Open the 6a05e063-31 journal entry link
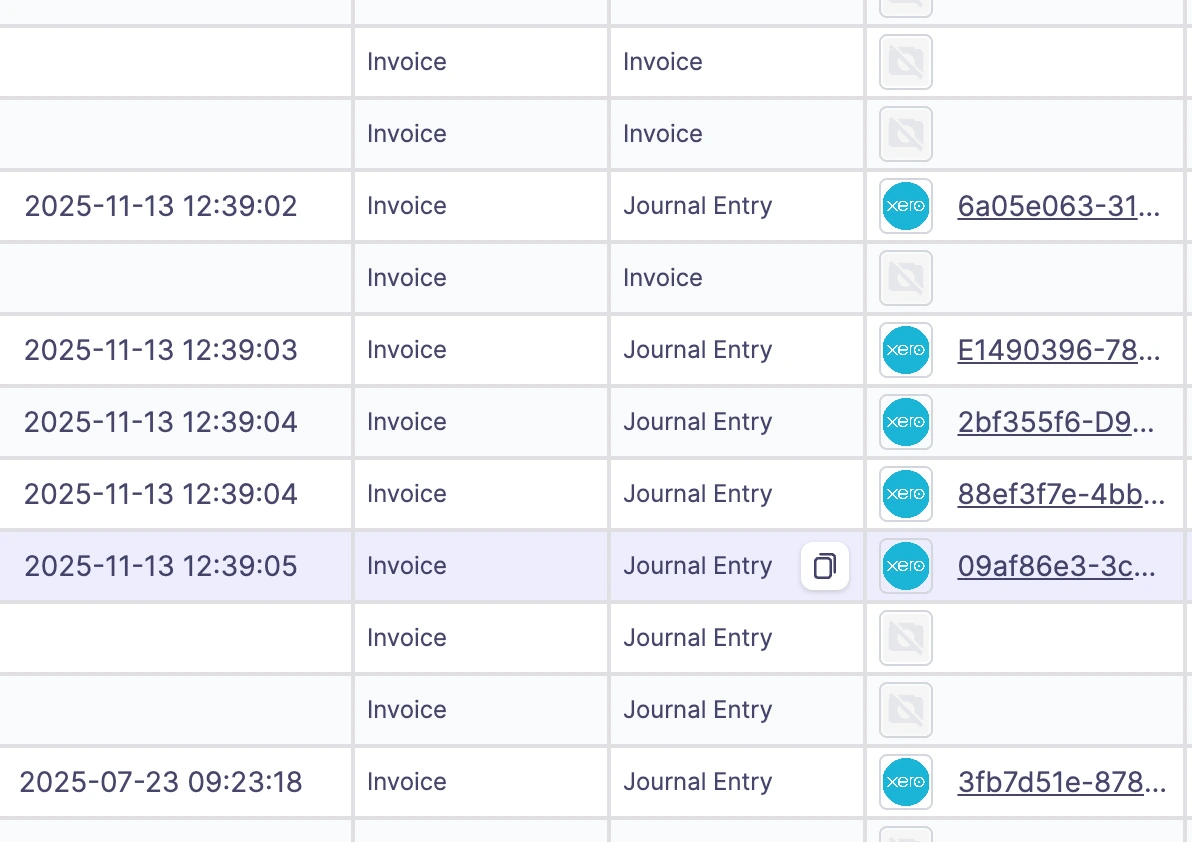Screen dimensions: 1192x842 tap(1060, 206)
